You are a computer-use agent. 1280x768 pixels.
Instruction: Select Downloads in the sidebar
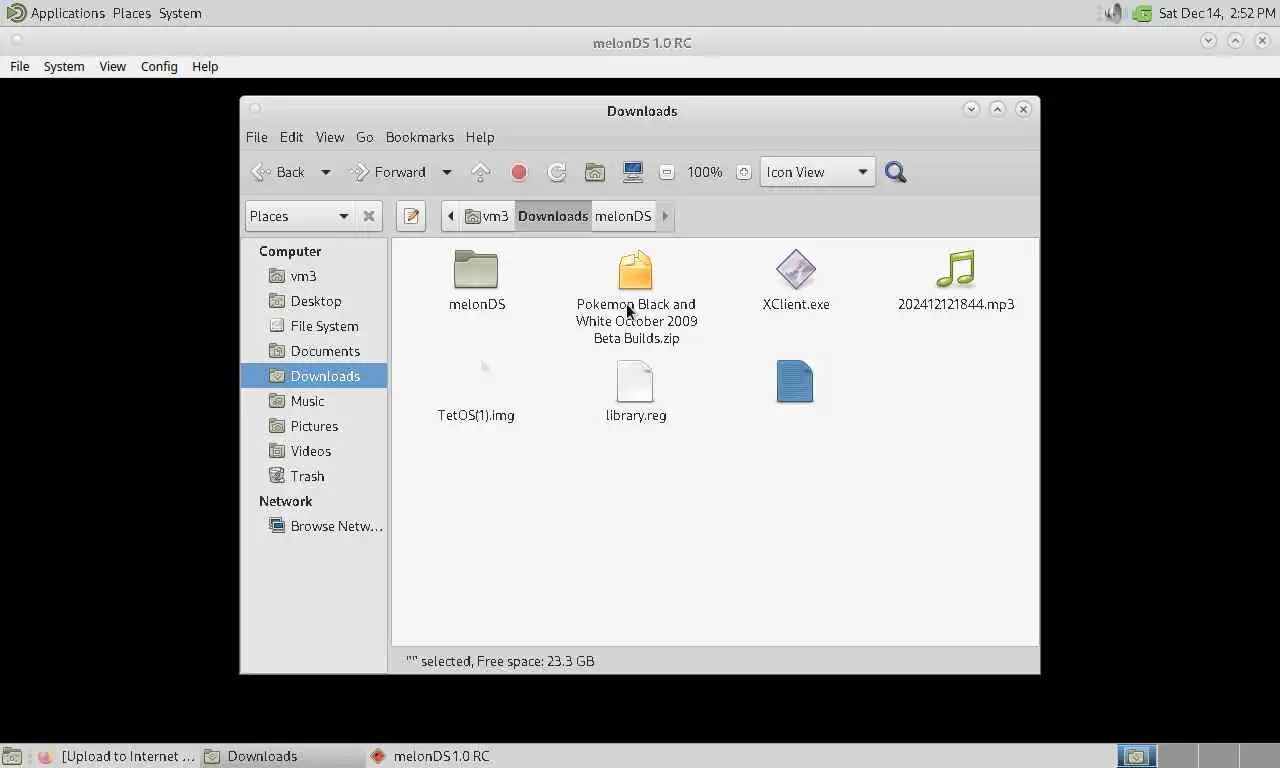314,376
